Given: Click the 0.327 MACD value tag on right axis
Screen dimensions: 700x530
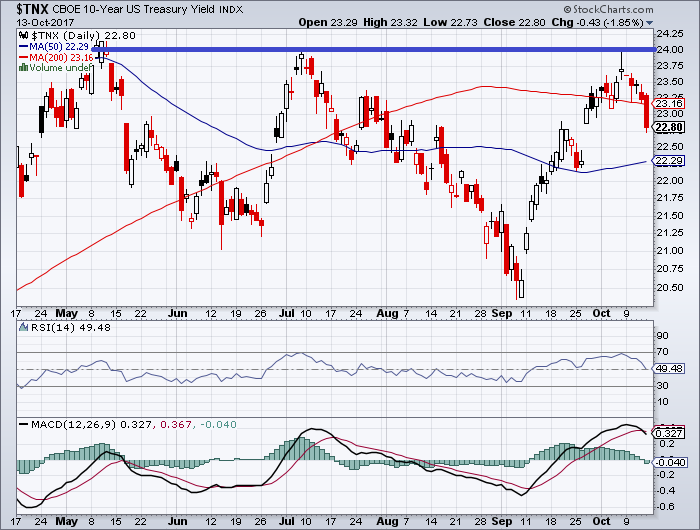Looking at the screenshot, I should point(670,432).
